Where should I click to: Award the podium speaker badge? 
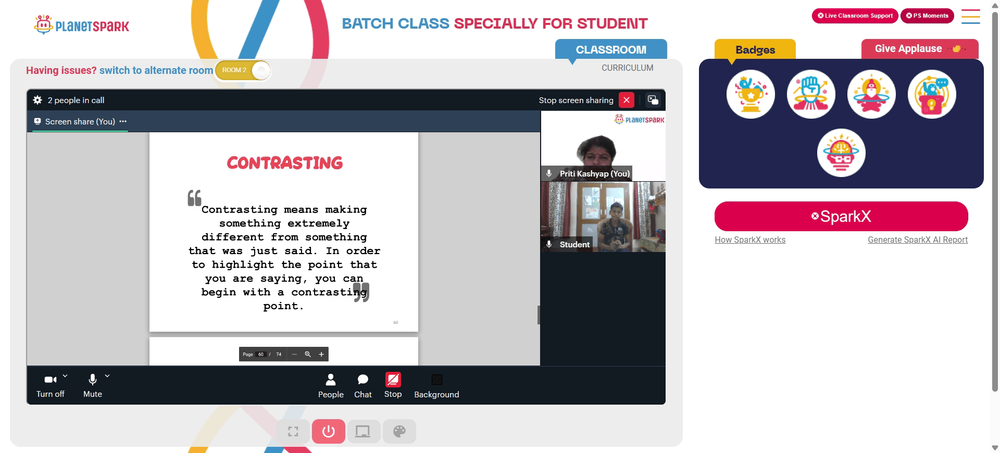coord(932,94)
